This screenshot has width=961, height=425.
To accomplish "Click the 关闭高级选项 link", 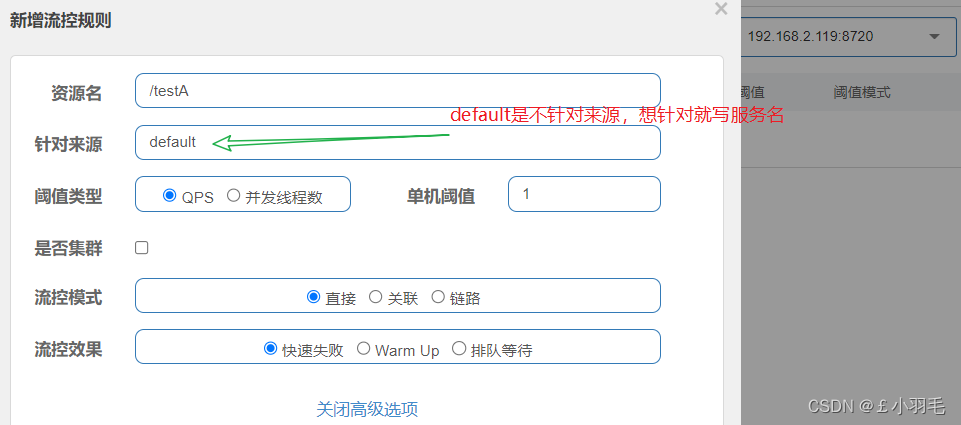I will tap(367, 409).
